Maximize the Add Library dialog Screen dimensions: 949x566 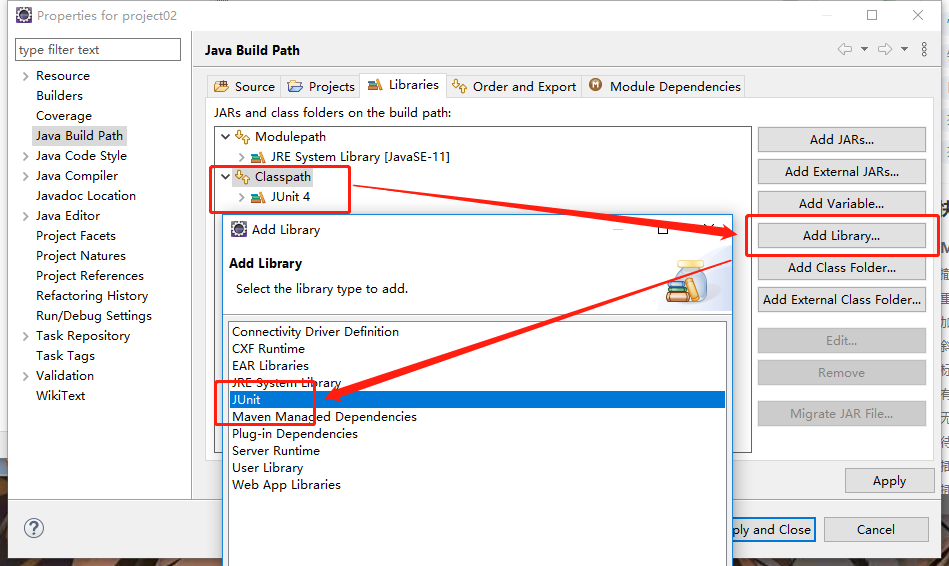pos(663,229)
